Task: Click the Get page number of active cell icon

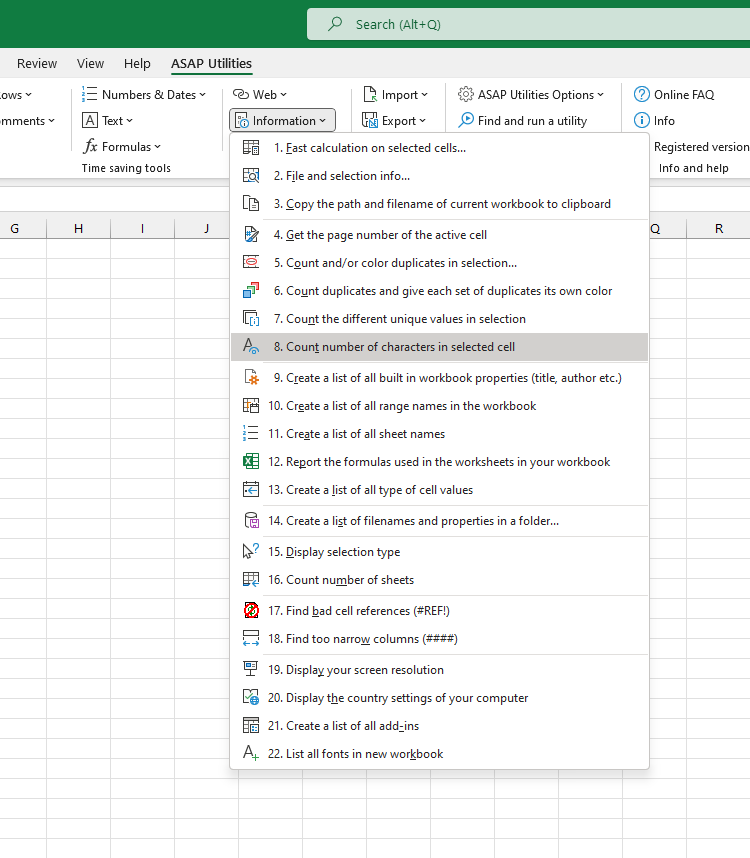Action: (251, 235)
